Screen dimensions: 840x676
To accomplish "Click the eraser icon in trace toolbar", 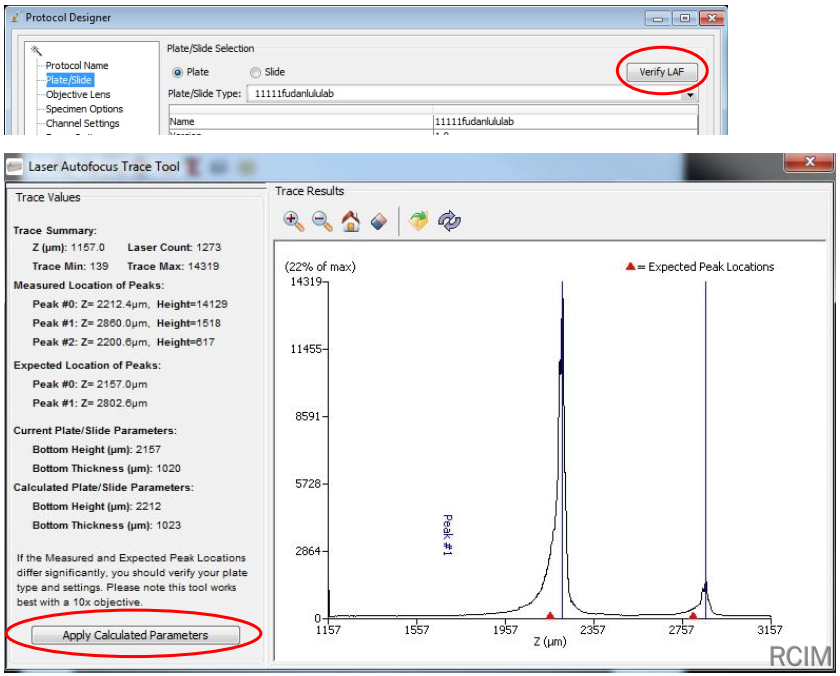I will coord(378,221).
